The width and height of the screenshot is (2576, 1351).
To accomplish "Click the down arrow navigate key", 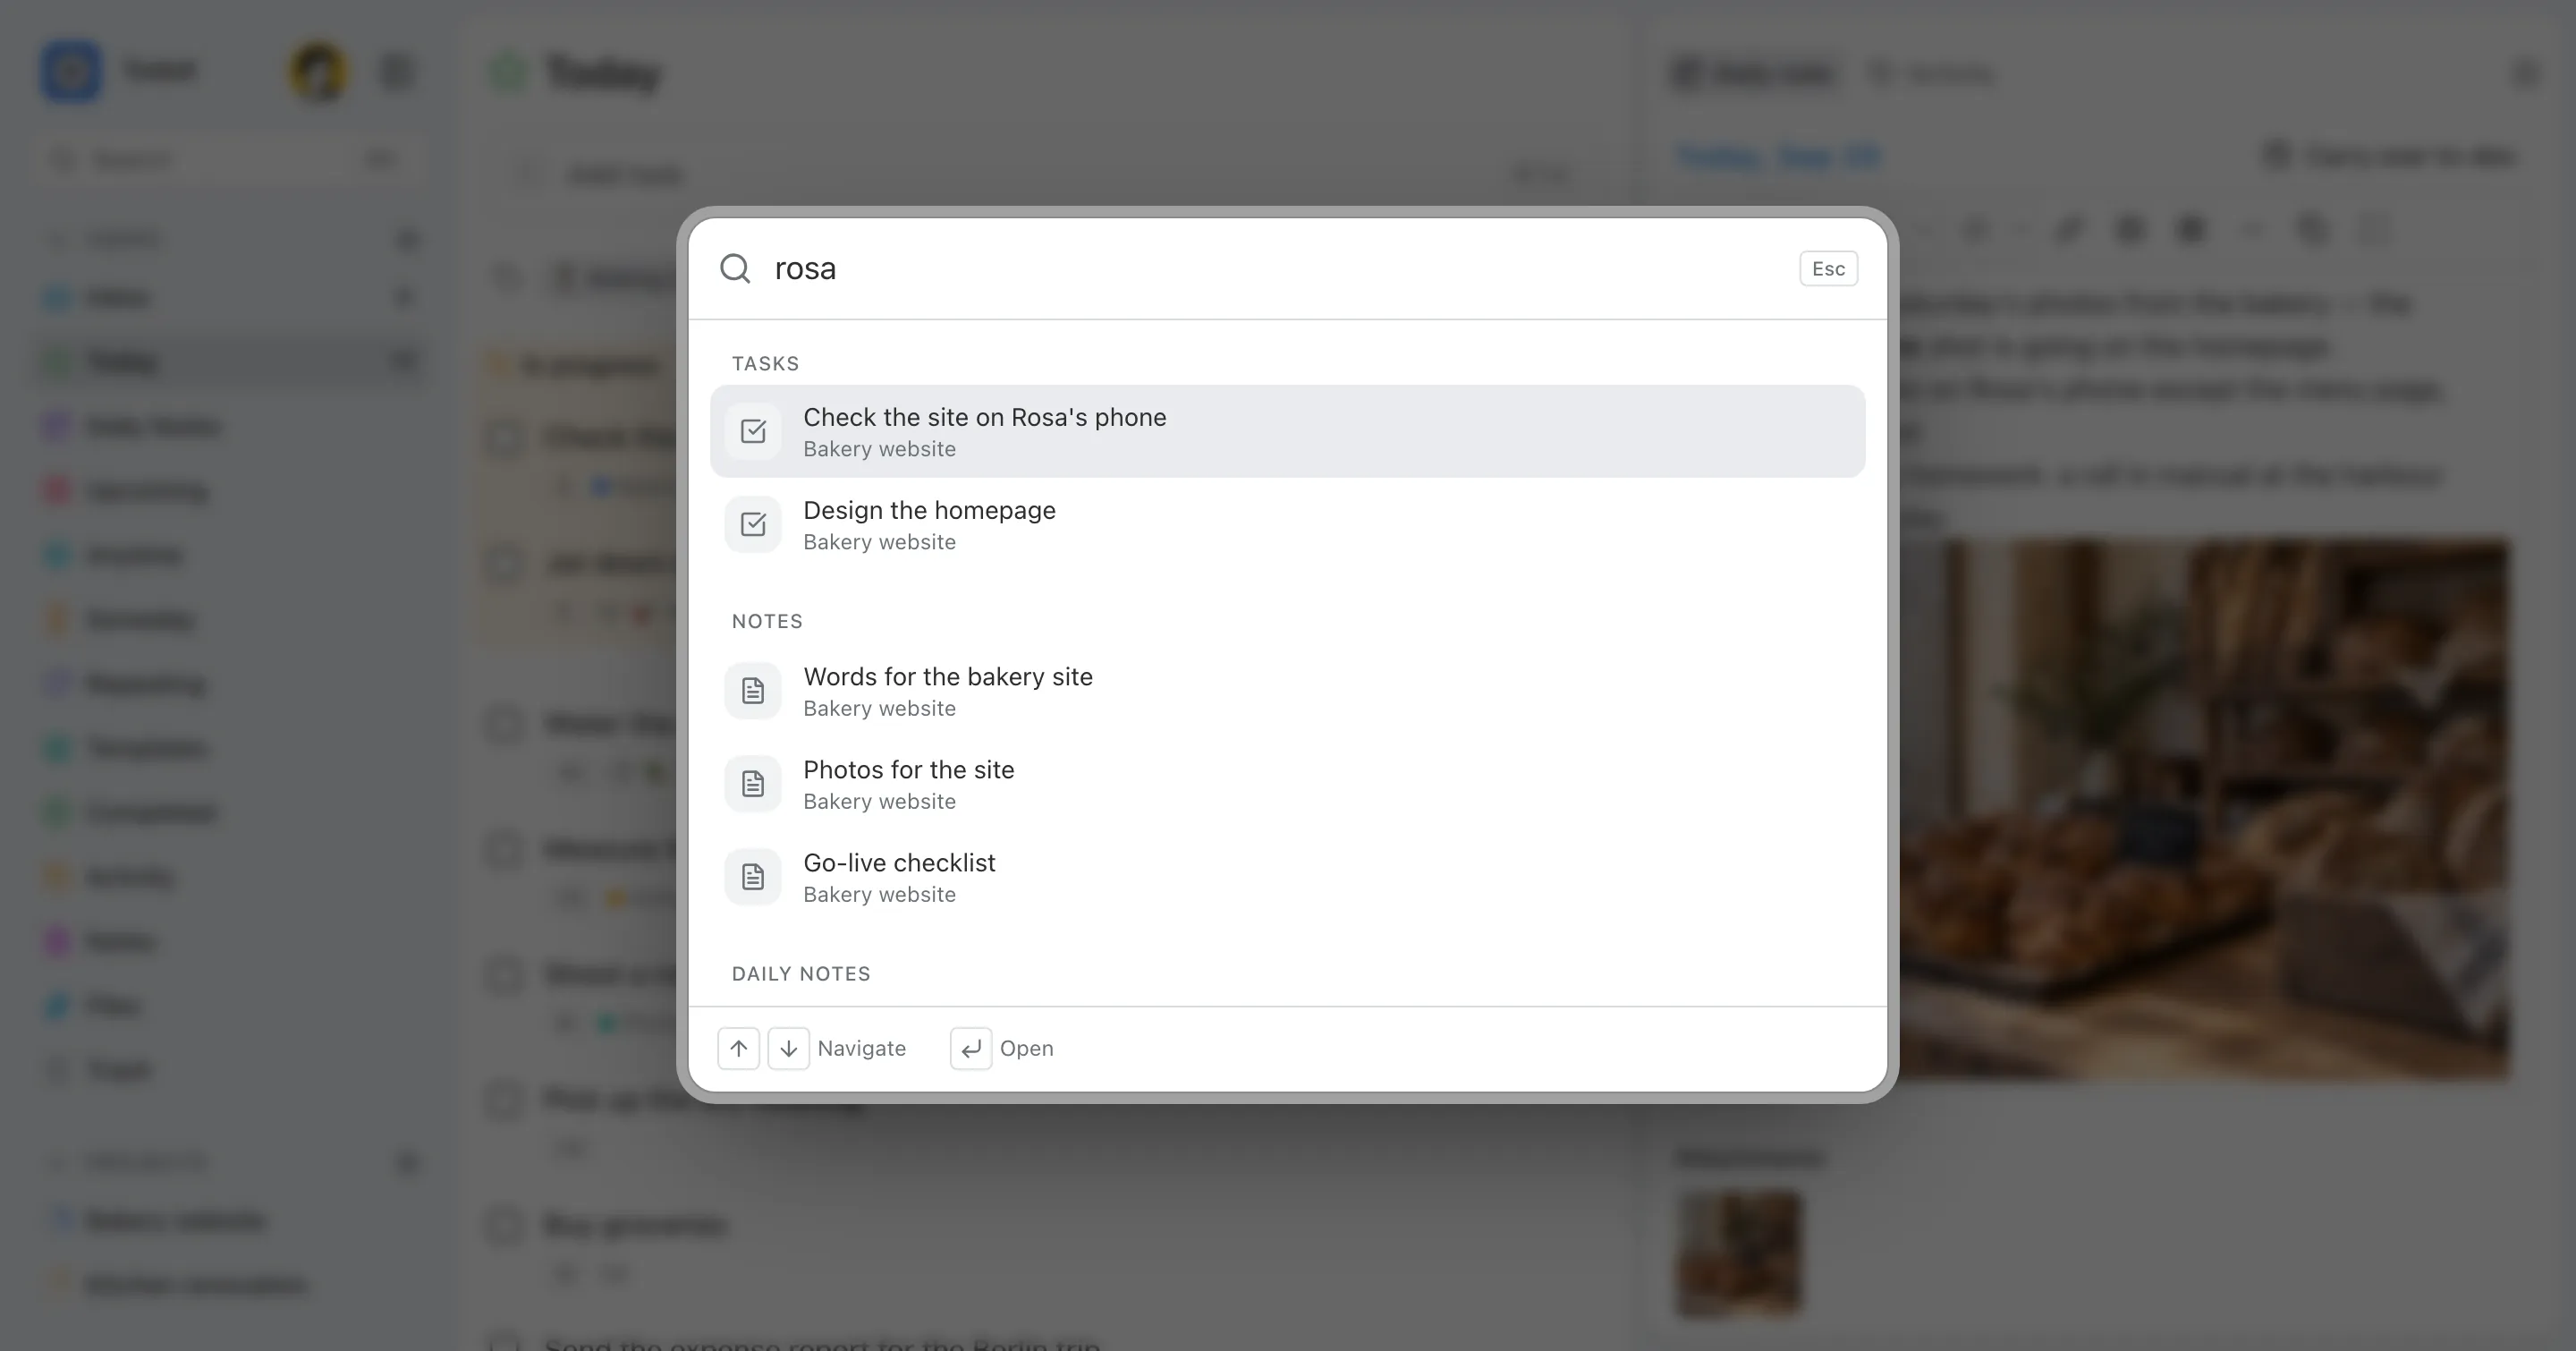I will (788, 1048).
